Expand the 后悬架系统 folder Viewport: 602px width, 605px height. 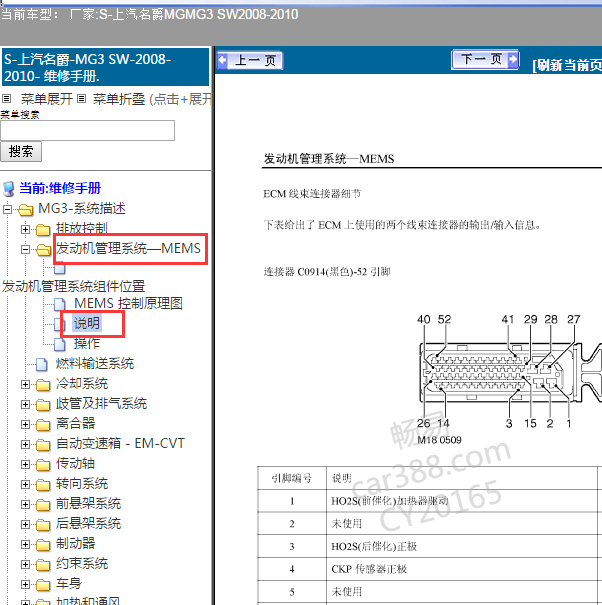point(25,524)
